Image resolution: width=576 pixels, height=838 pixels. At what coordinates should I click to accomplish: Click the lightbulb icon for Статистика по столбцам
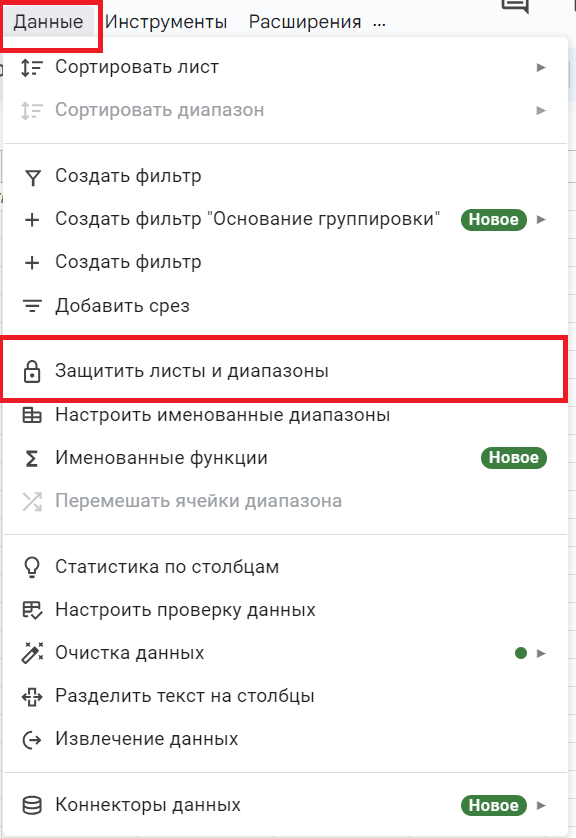click(33, 564)
